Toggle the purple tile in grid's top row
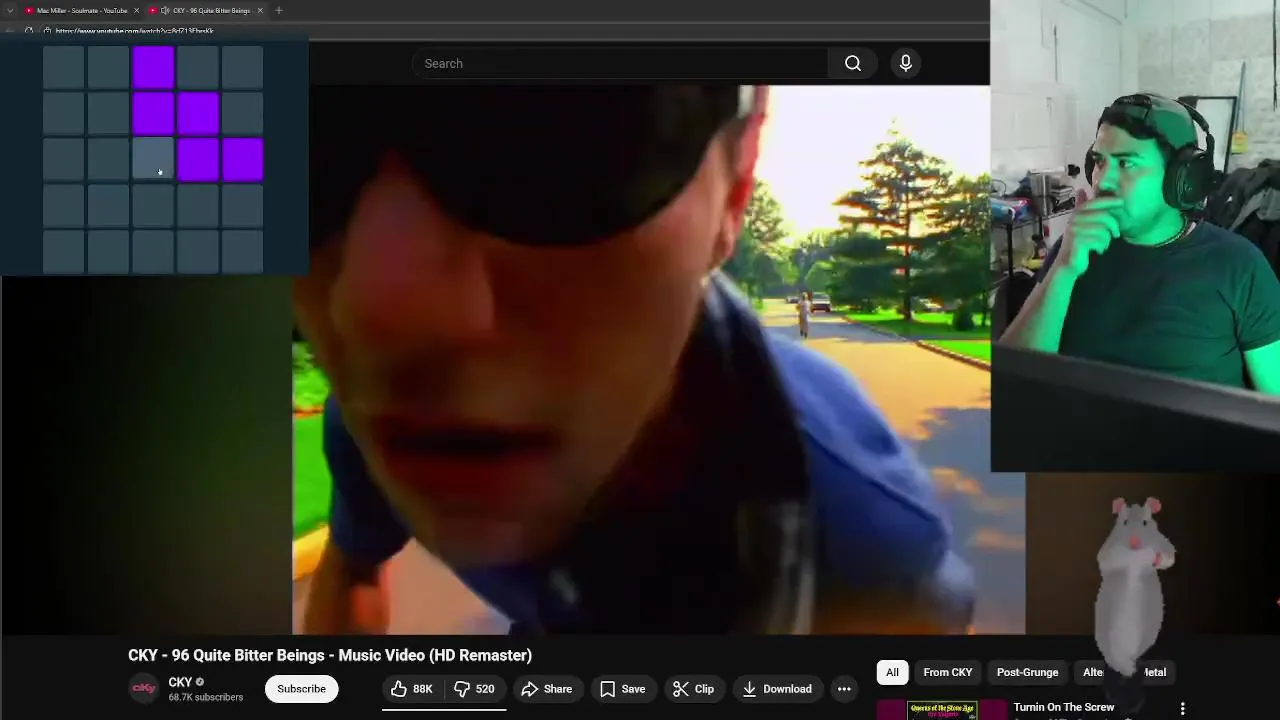The width and height of the screenshot is (1280, 720). click(153, 68)
